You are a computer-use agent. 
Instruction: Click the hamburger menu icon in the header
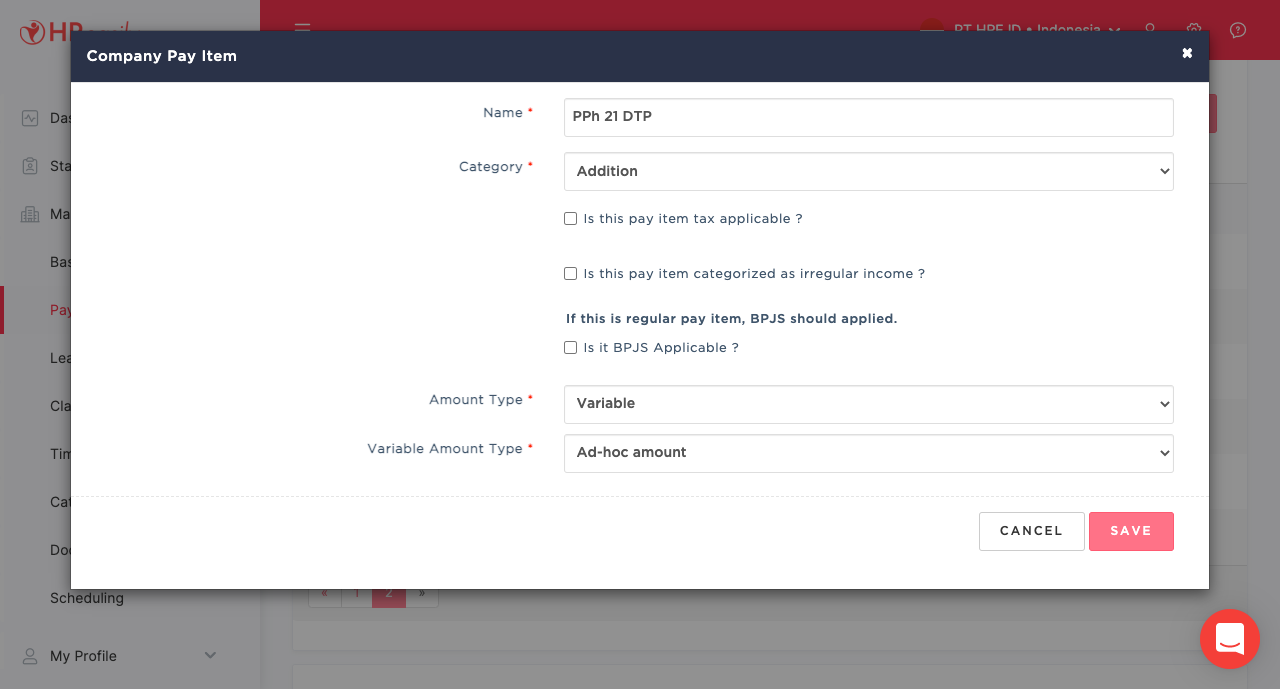point(302,27)
